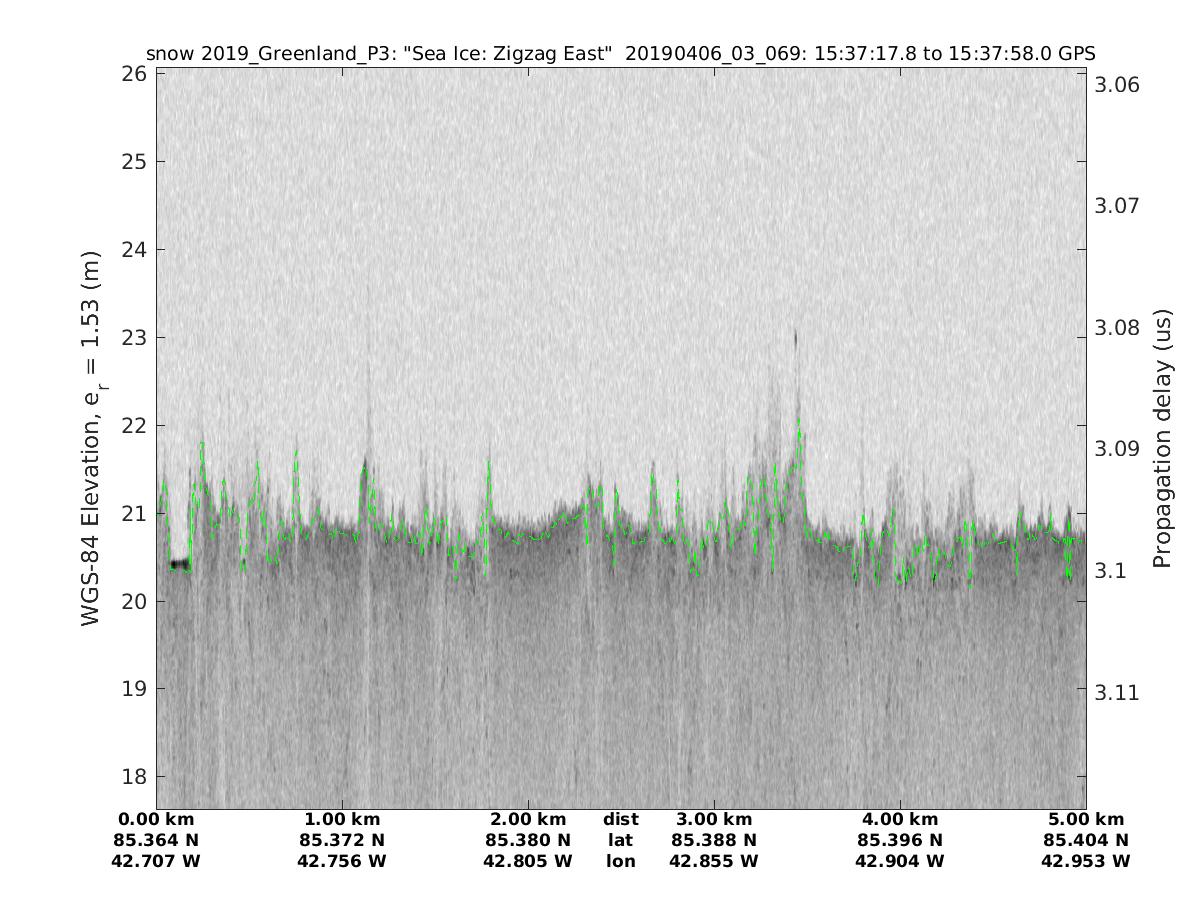Screen dimensions: 1200x900
Task: Click the "42.953 W" longitude label
Action: click(x=1085, y=861)
